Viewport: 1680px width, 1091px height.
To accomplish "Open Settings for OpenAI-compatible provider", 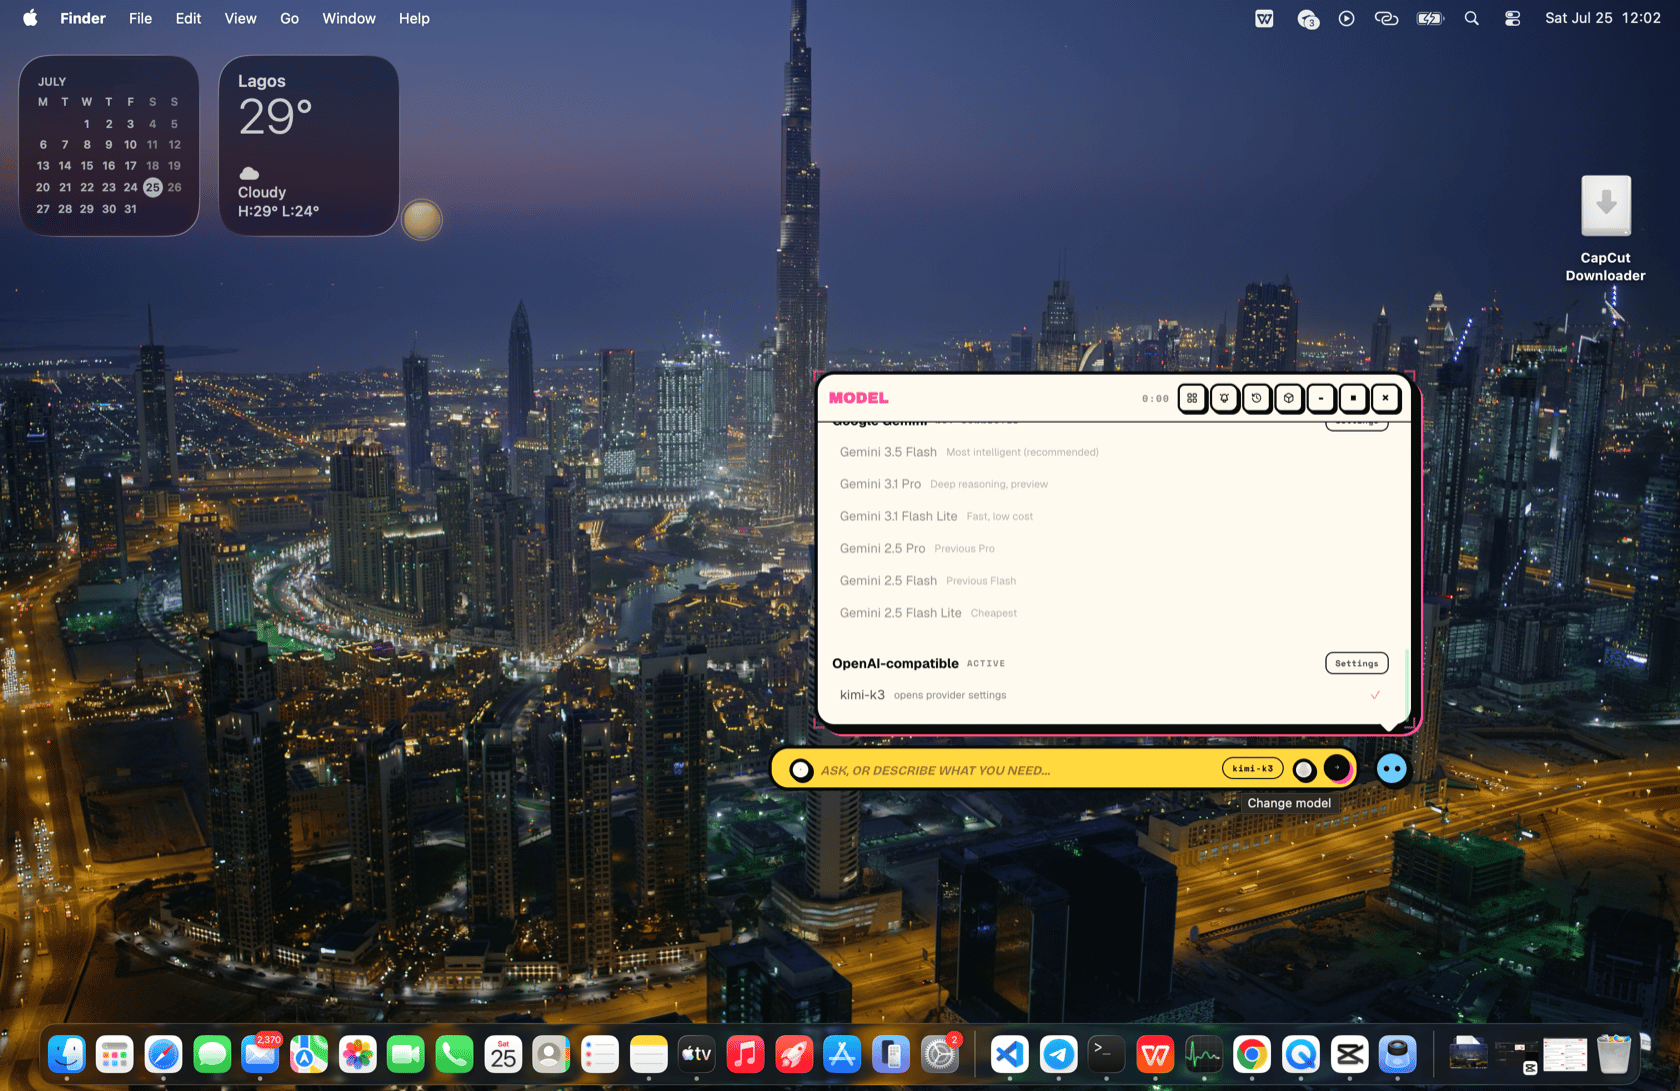I will tap(1357, 663).
